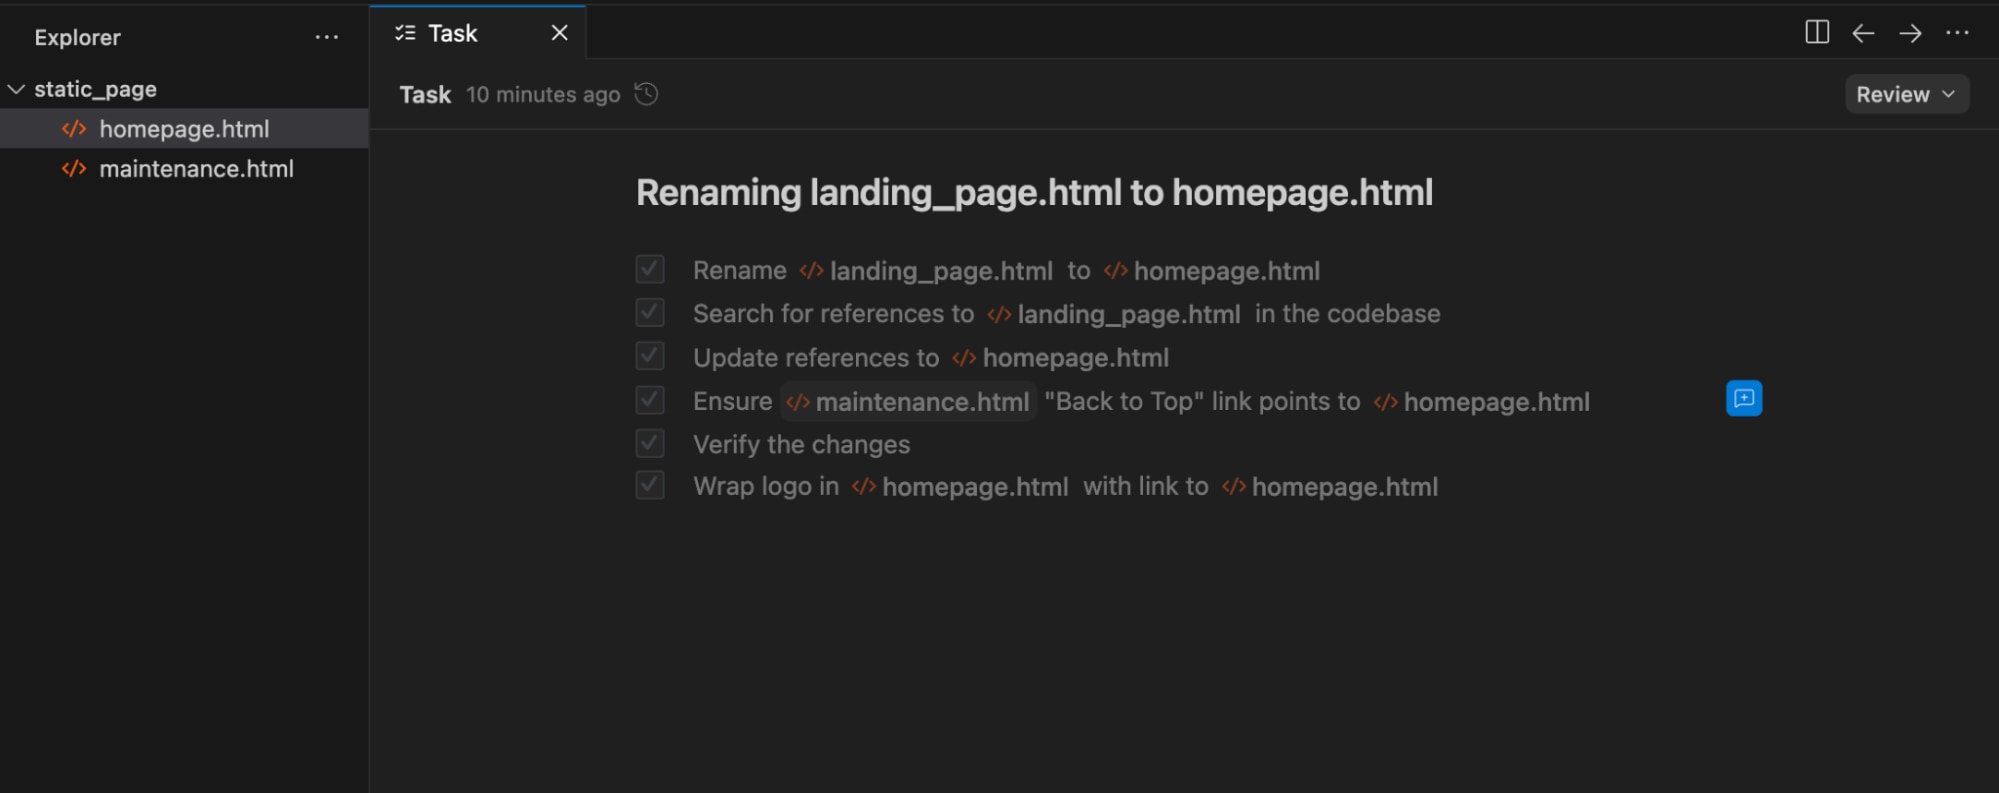
Task: Close the Task tab
Action: pos(560,33)
